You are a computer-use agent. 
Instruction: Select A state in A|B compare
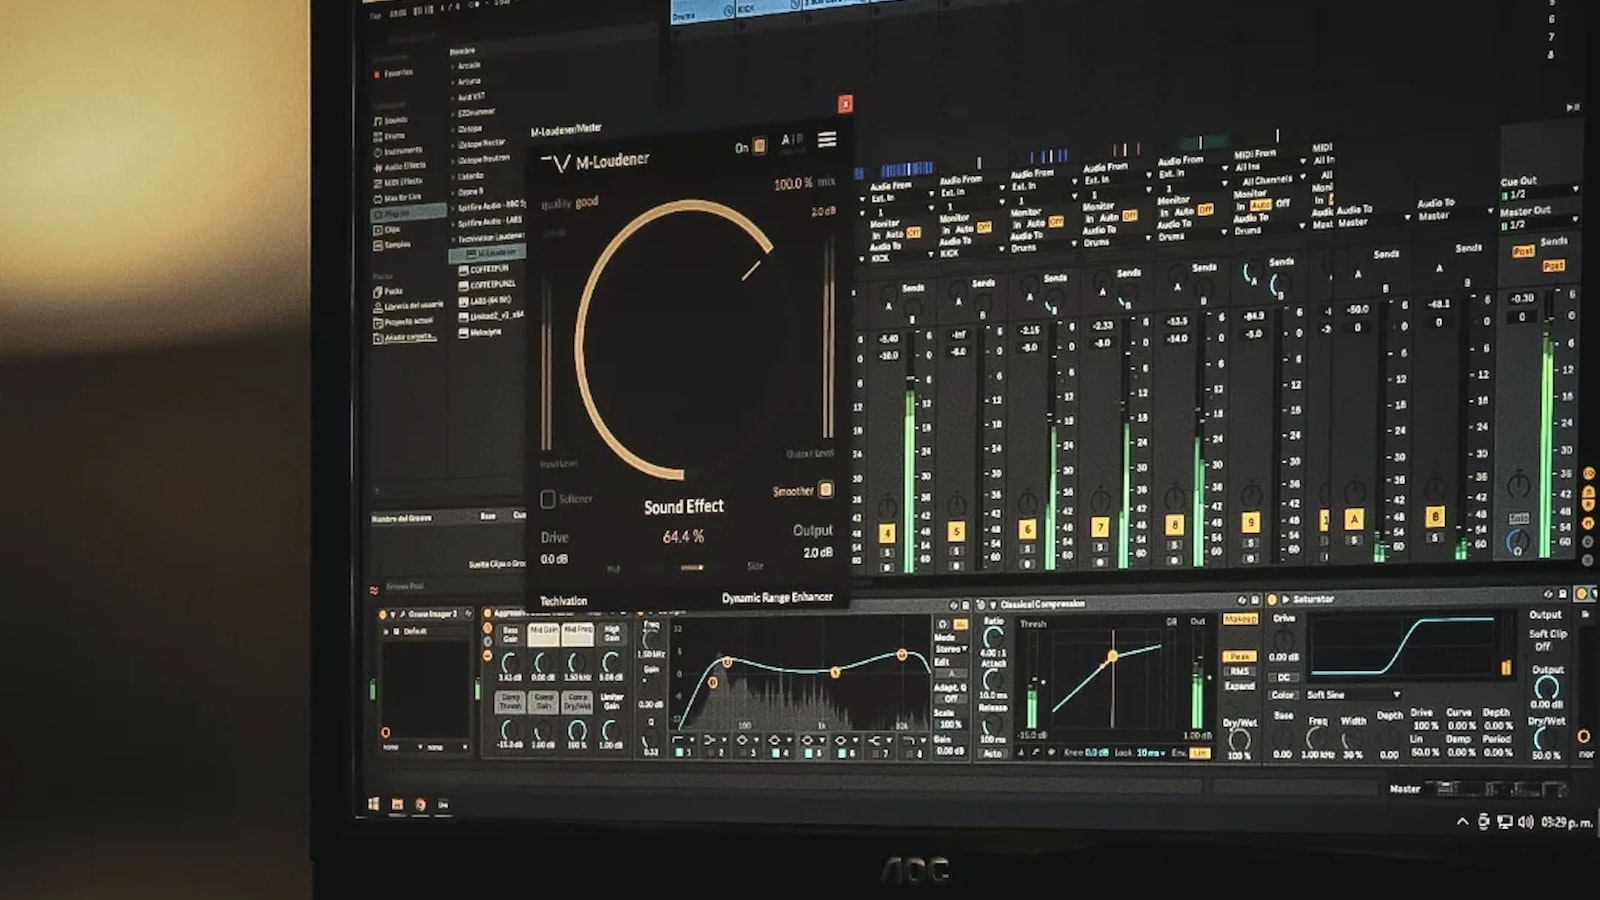pos(786,139)
